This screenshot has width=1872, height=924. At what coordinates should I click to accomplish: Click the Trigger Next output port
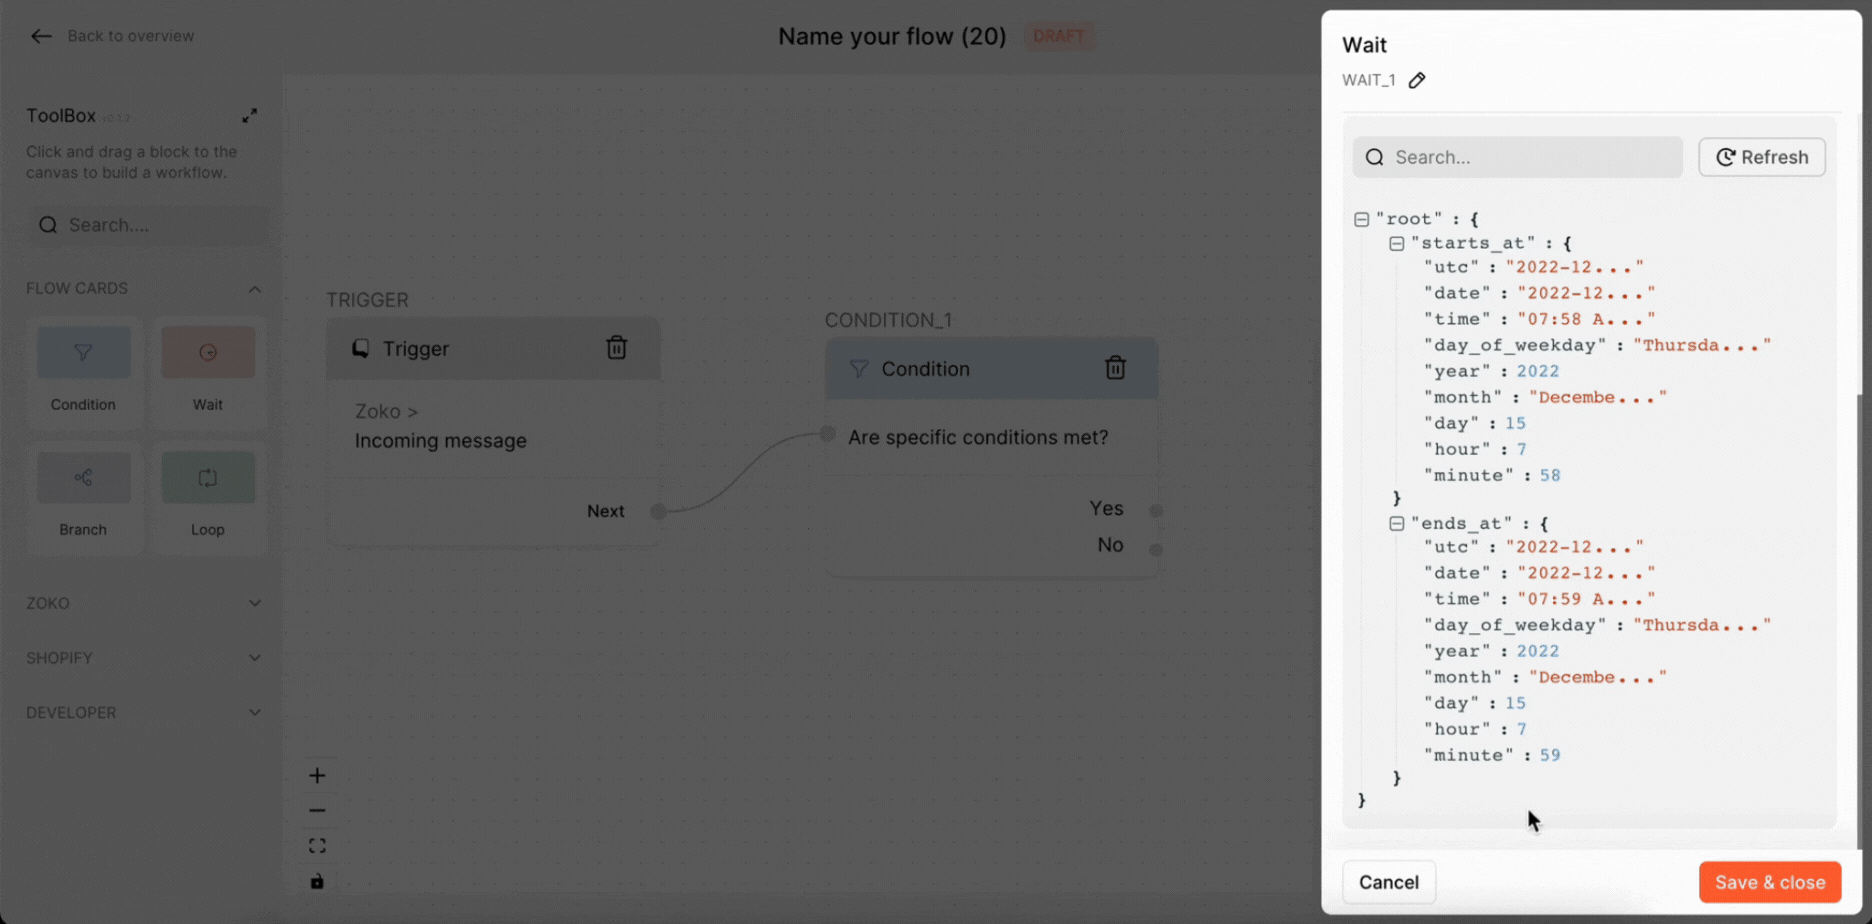658,511
